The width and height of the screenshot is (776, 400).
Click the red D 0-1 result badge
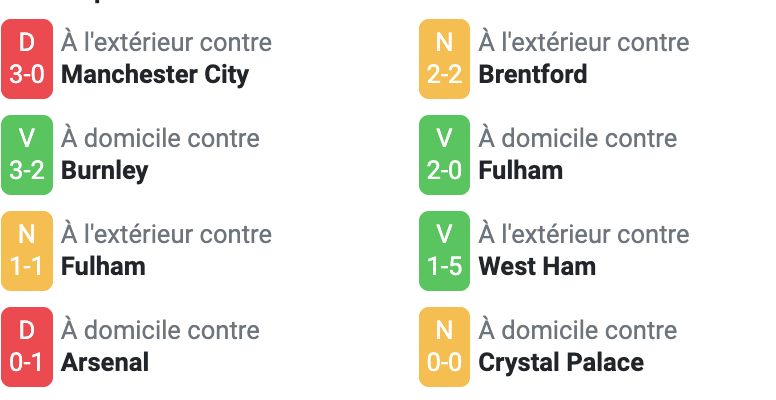tap(27, 347)
